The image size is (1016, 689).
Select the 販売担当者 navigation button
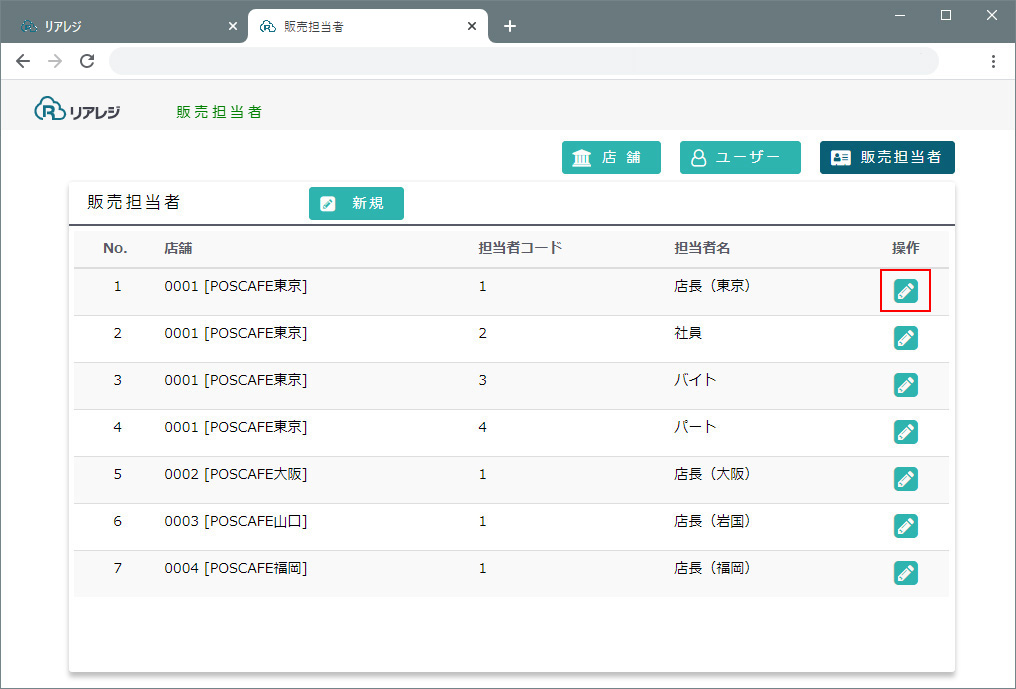(887, 158)
